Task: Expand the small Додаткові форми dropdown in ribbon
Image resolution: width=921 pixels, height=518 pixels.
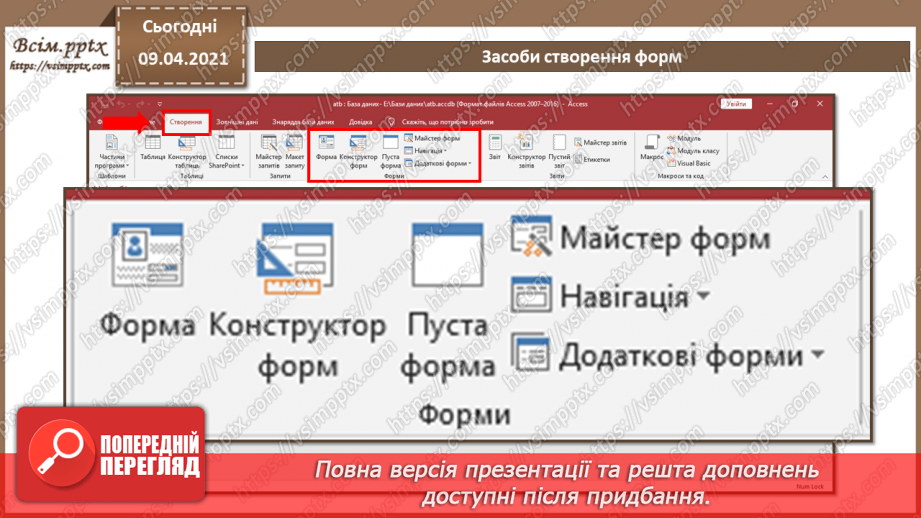Action: point(440,163)
